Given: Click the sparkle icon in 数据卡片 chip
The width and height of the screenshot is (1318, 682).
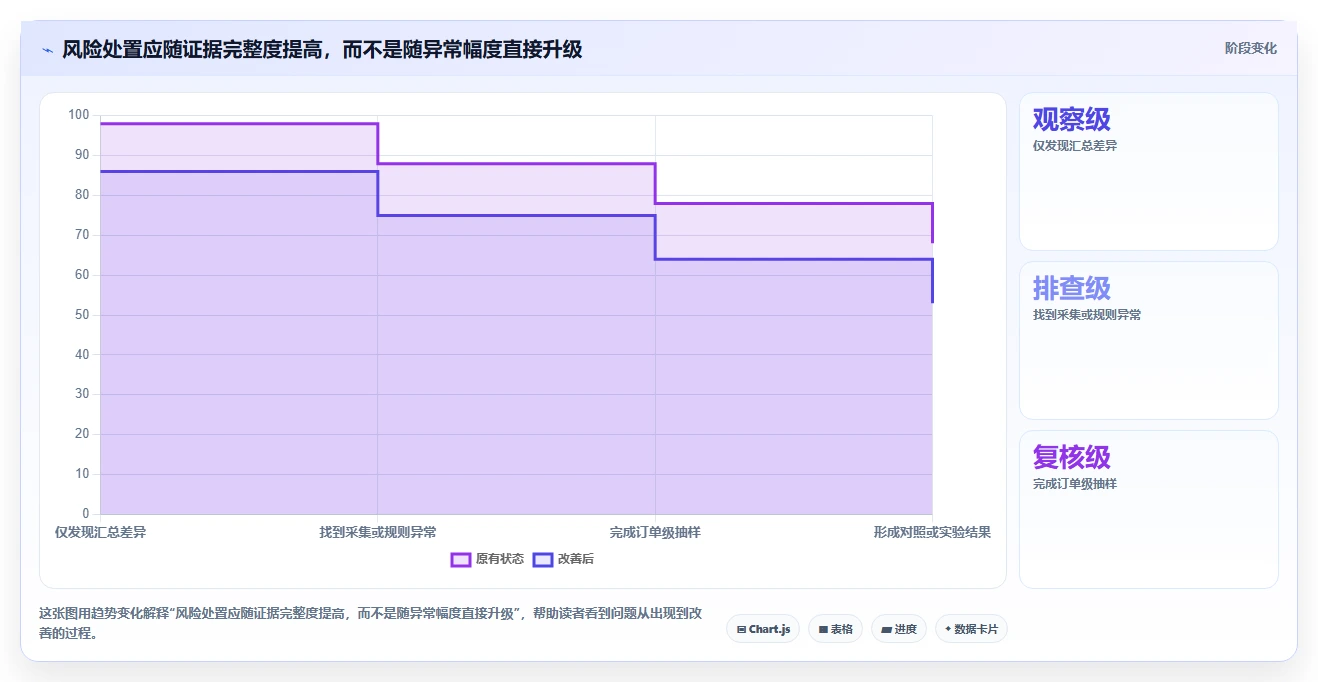Looking at the screenshot, I should point(948,629).
